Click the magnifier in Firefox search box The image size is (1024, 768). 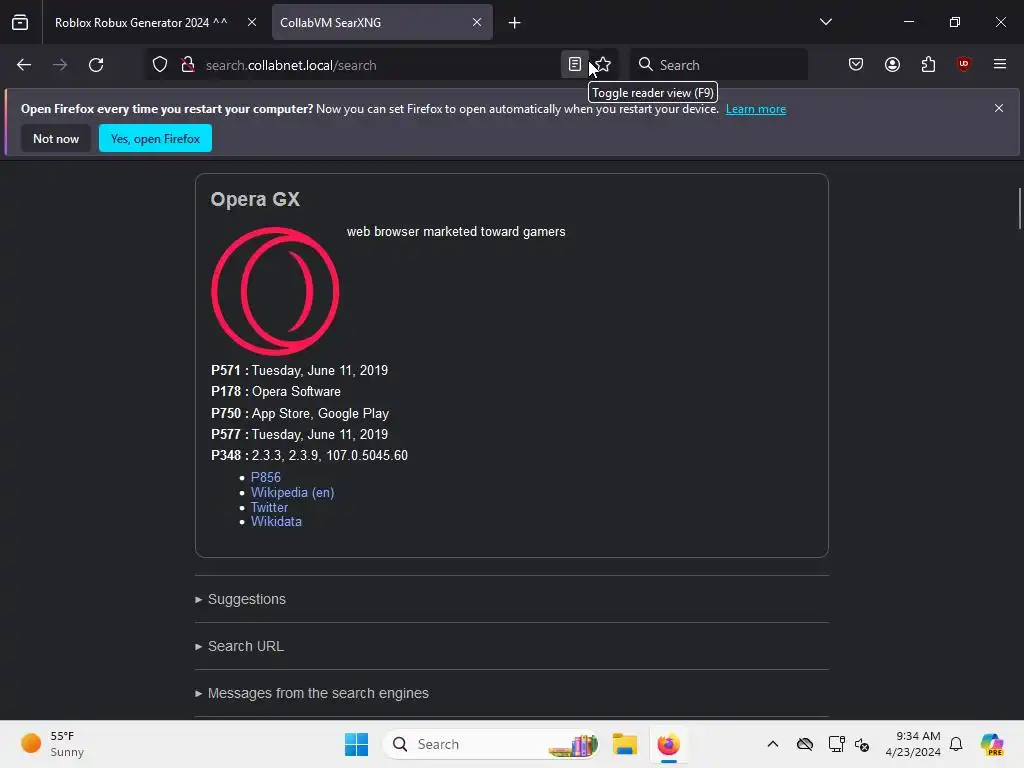(x=646, y=64)
